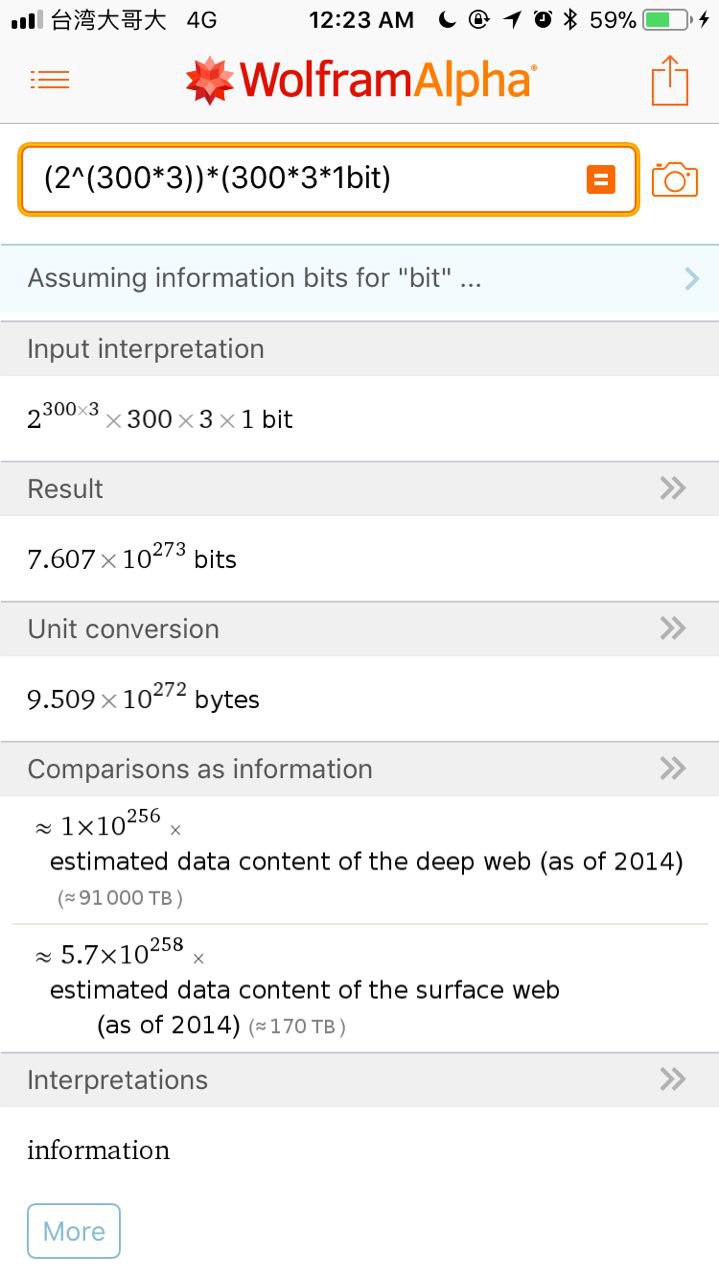Screen dimensions: 719x1280
Task: Expand the Unit conversion pod arrows
Action: coord(673,628)
